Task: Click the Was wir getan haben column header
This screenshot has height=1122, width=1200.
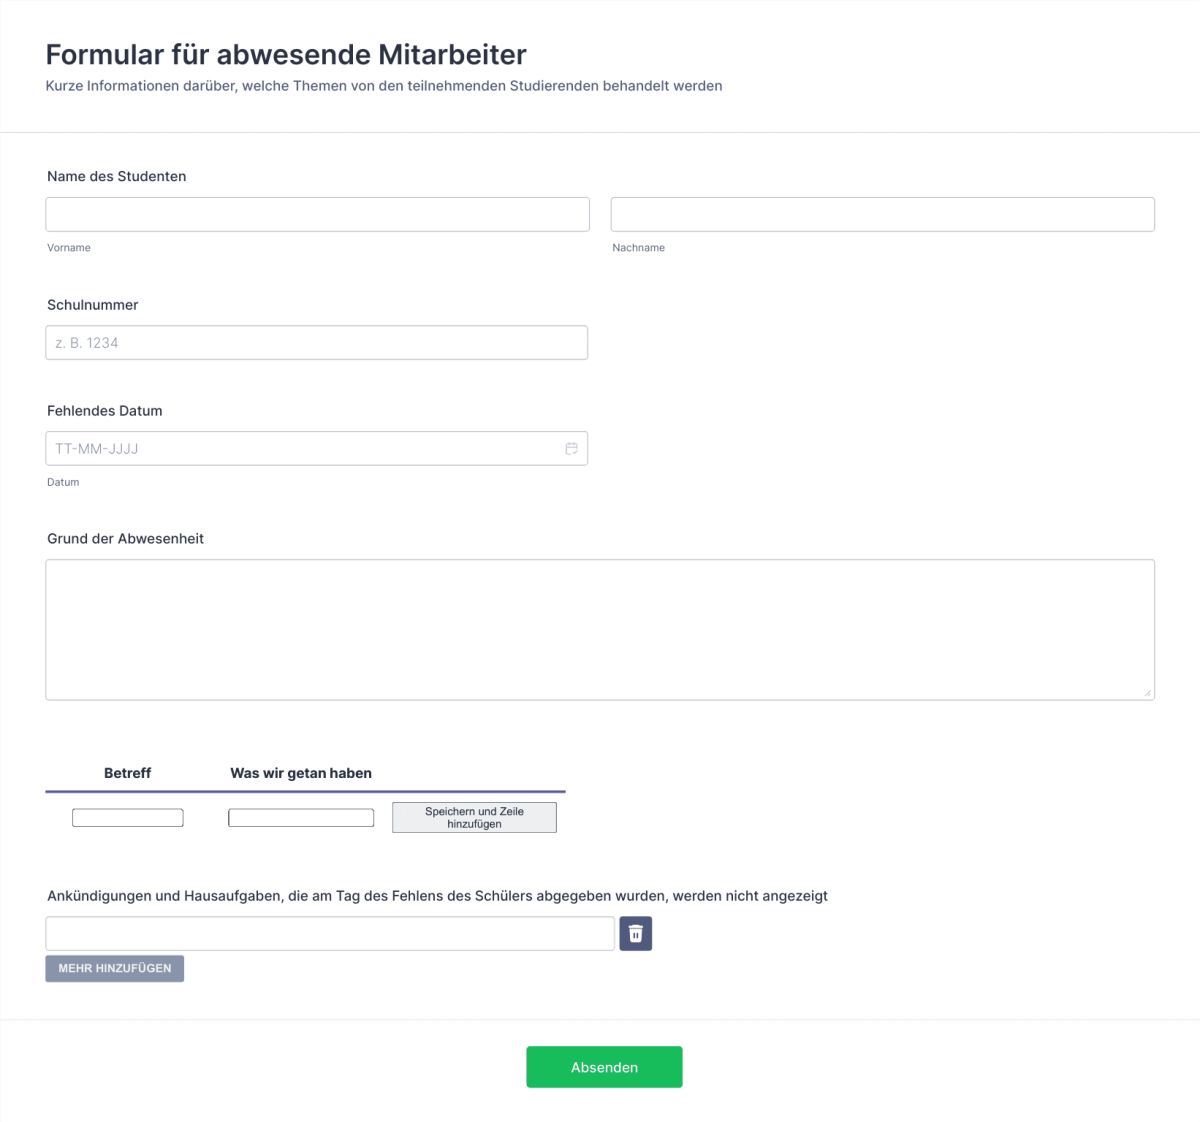Action: tap(301, 773)
